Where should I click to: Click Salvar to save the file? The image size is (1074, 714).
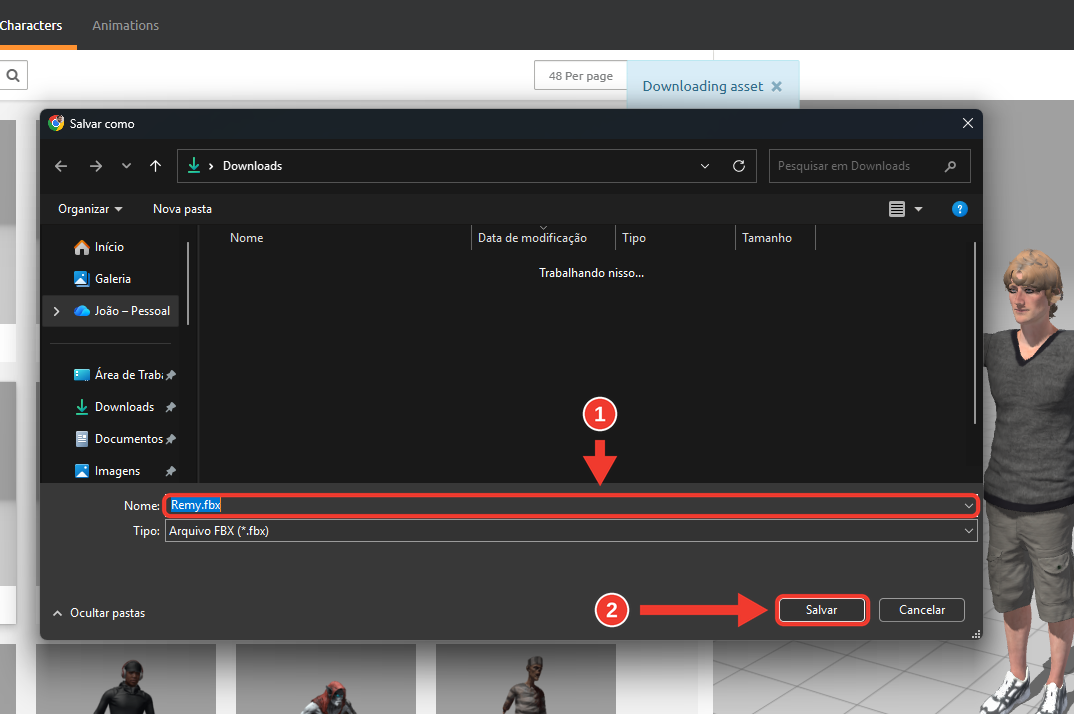point(821,610)
